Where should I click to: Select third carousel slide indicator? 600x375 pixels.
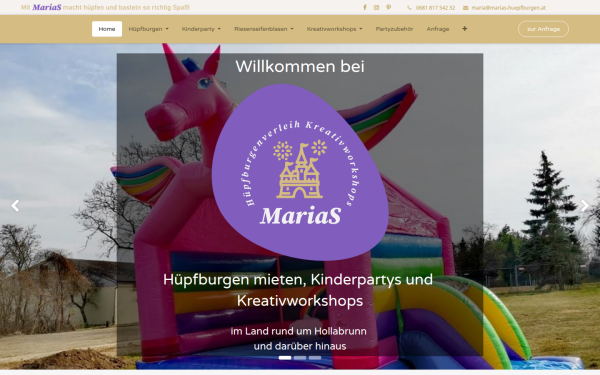(315, 358)
